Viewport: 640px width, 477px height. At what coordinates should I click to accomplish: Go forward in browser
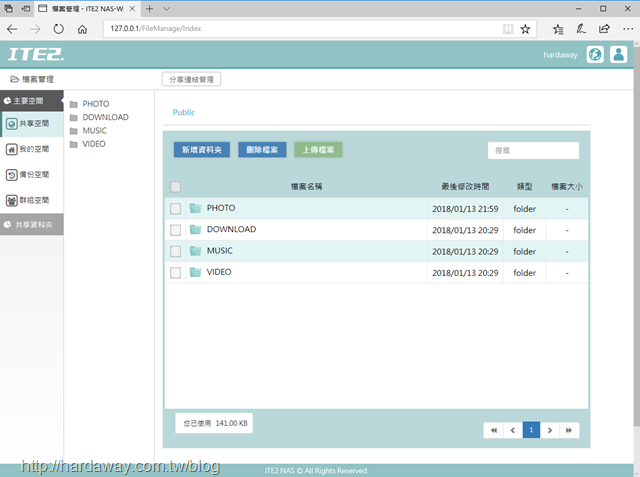[36, 29]
